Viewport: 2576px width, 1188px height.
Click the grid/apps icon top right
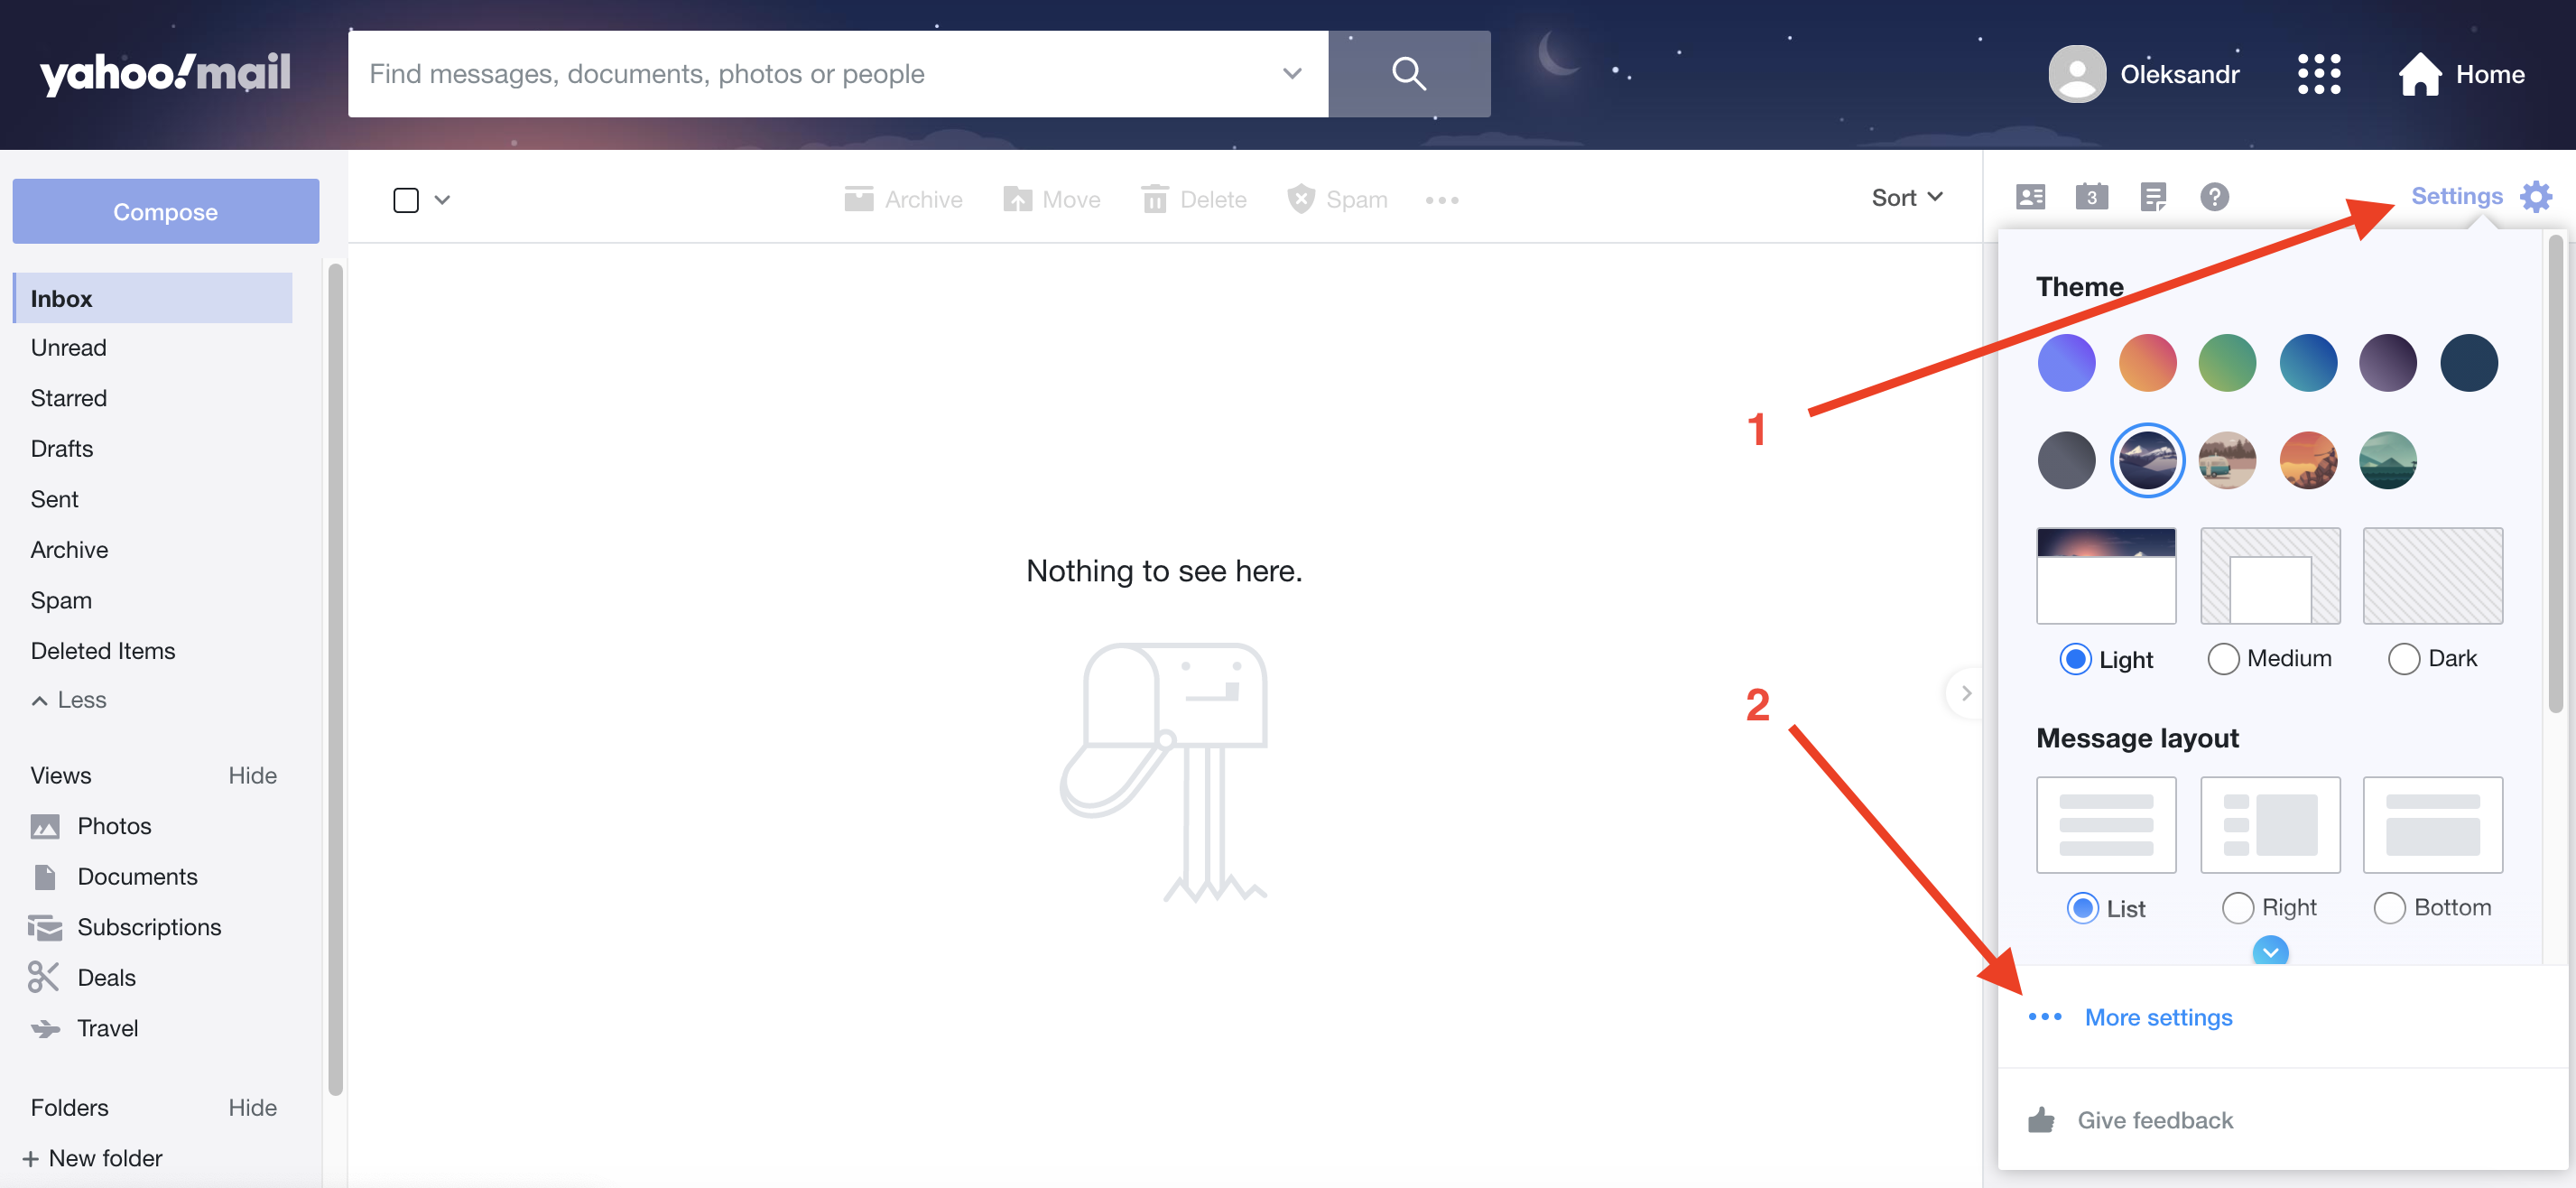(x=2321, y=72)
